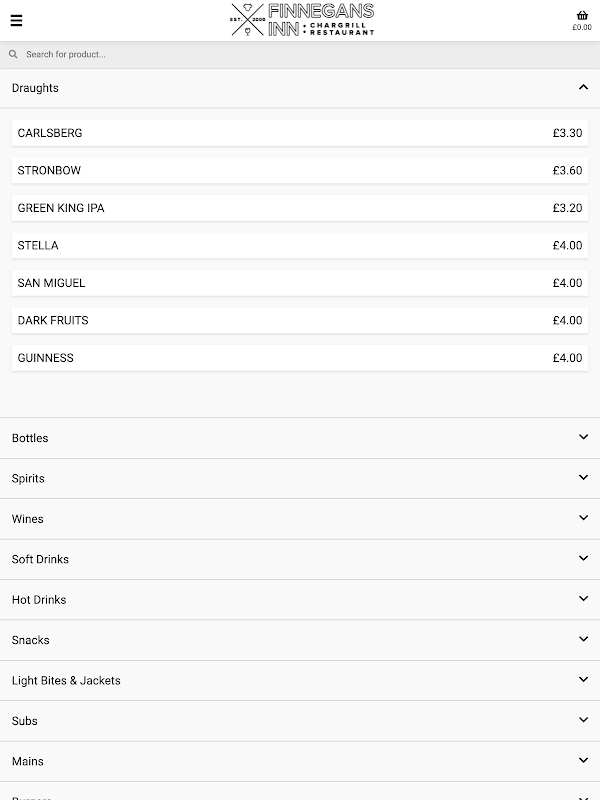Screen dimensions: 600x800
Task: Expand the Mains category
Action: pyautogui.click(x=300, y=761)
